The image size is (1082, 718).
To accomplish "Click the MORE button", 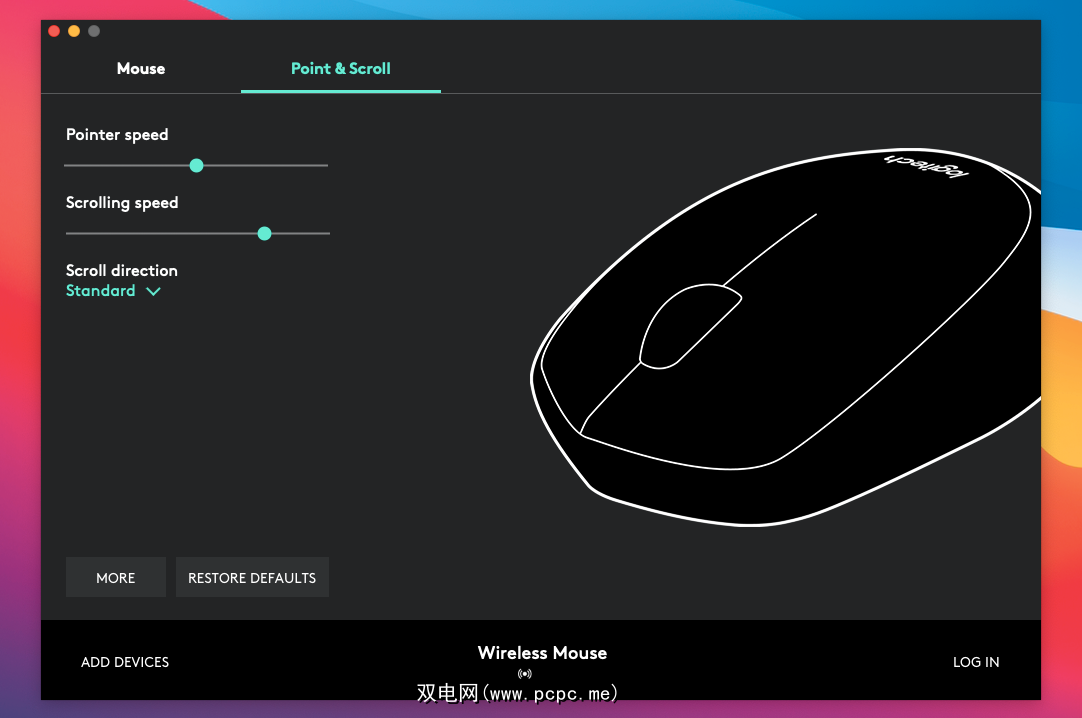I will click(x=116, y=577).
